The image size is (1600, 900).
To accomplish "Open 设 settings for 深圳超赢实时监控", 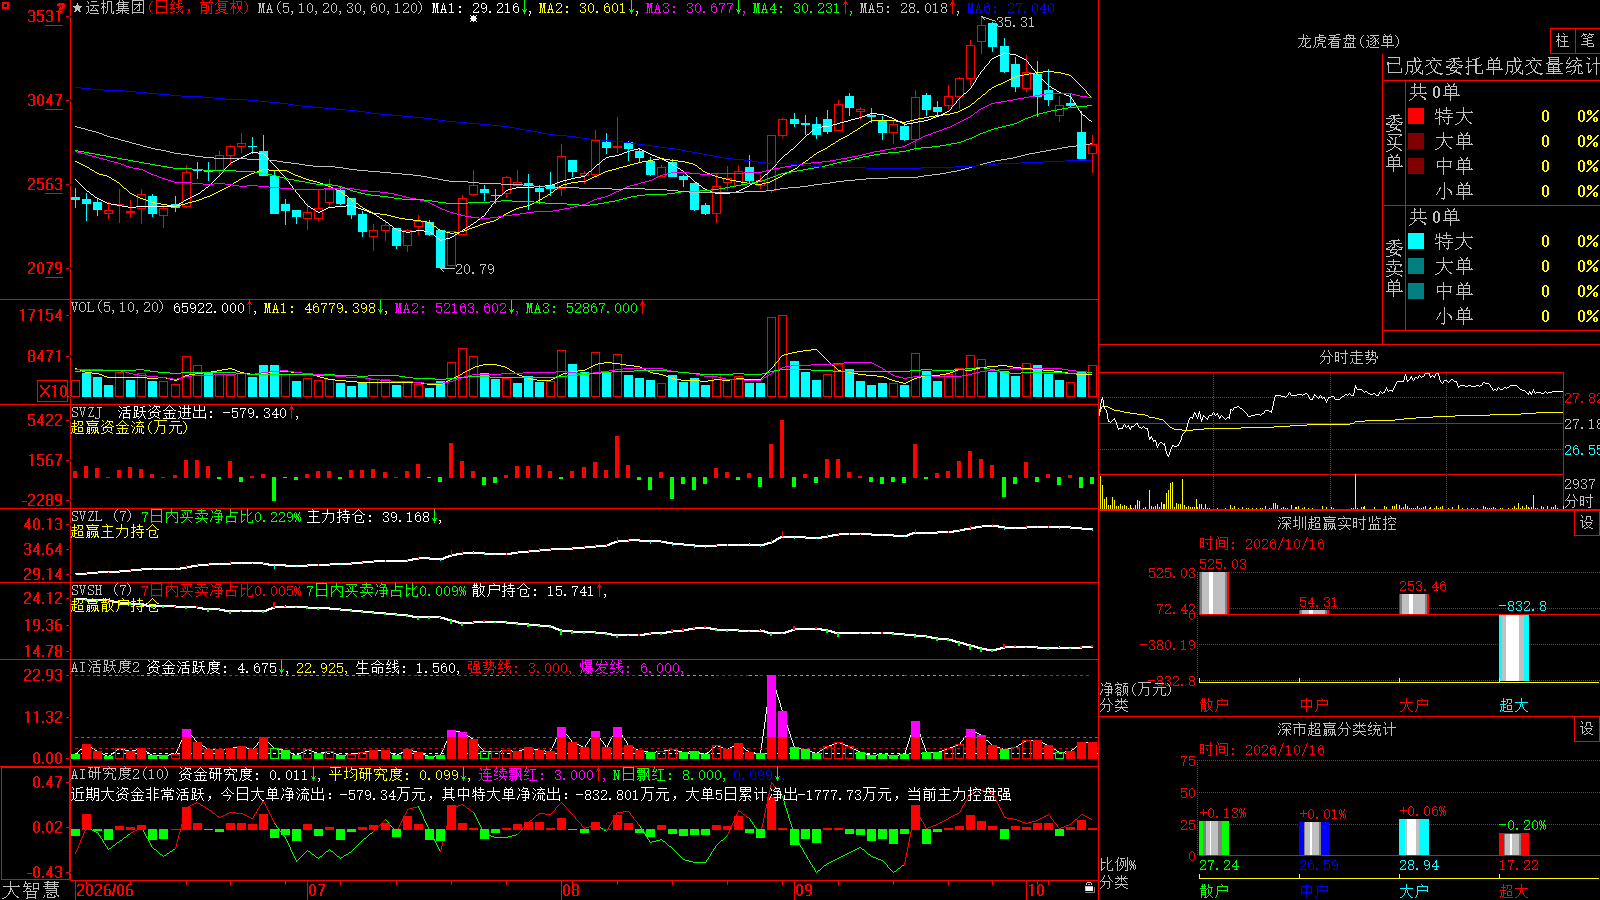I will 1586,523.
